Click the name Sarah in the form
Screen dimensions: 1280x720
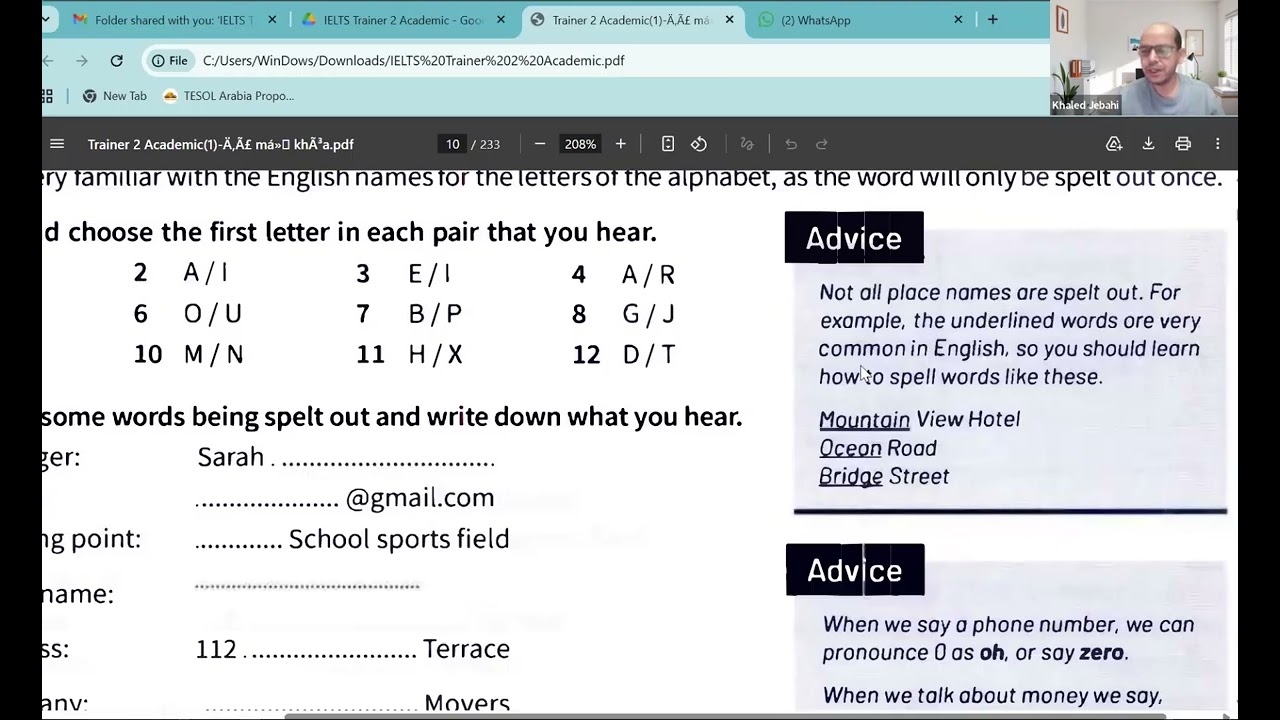point(230,457)
